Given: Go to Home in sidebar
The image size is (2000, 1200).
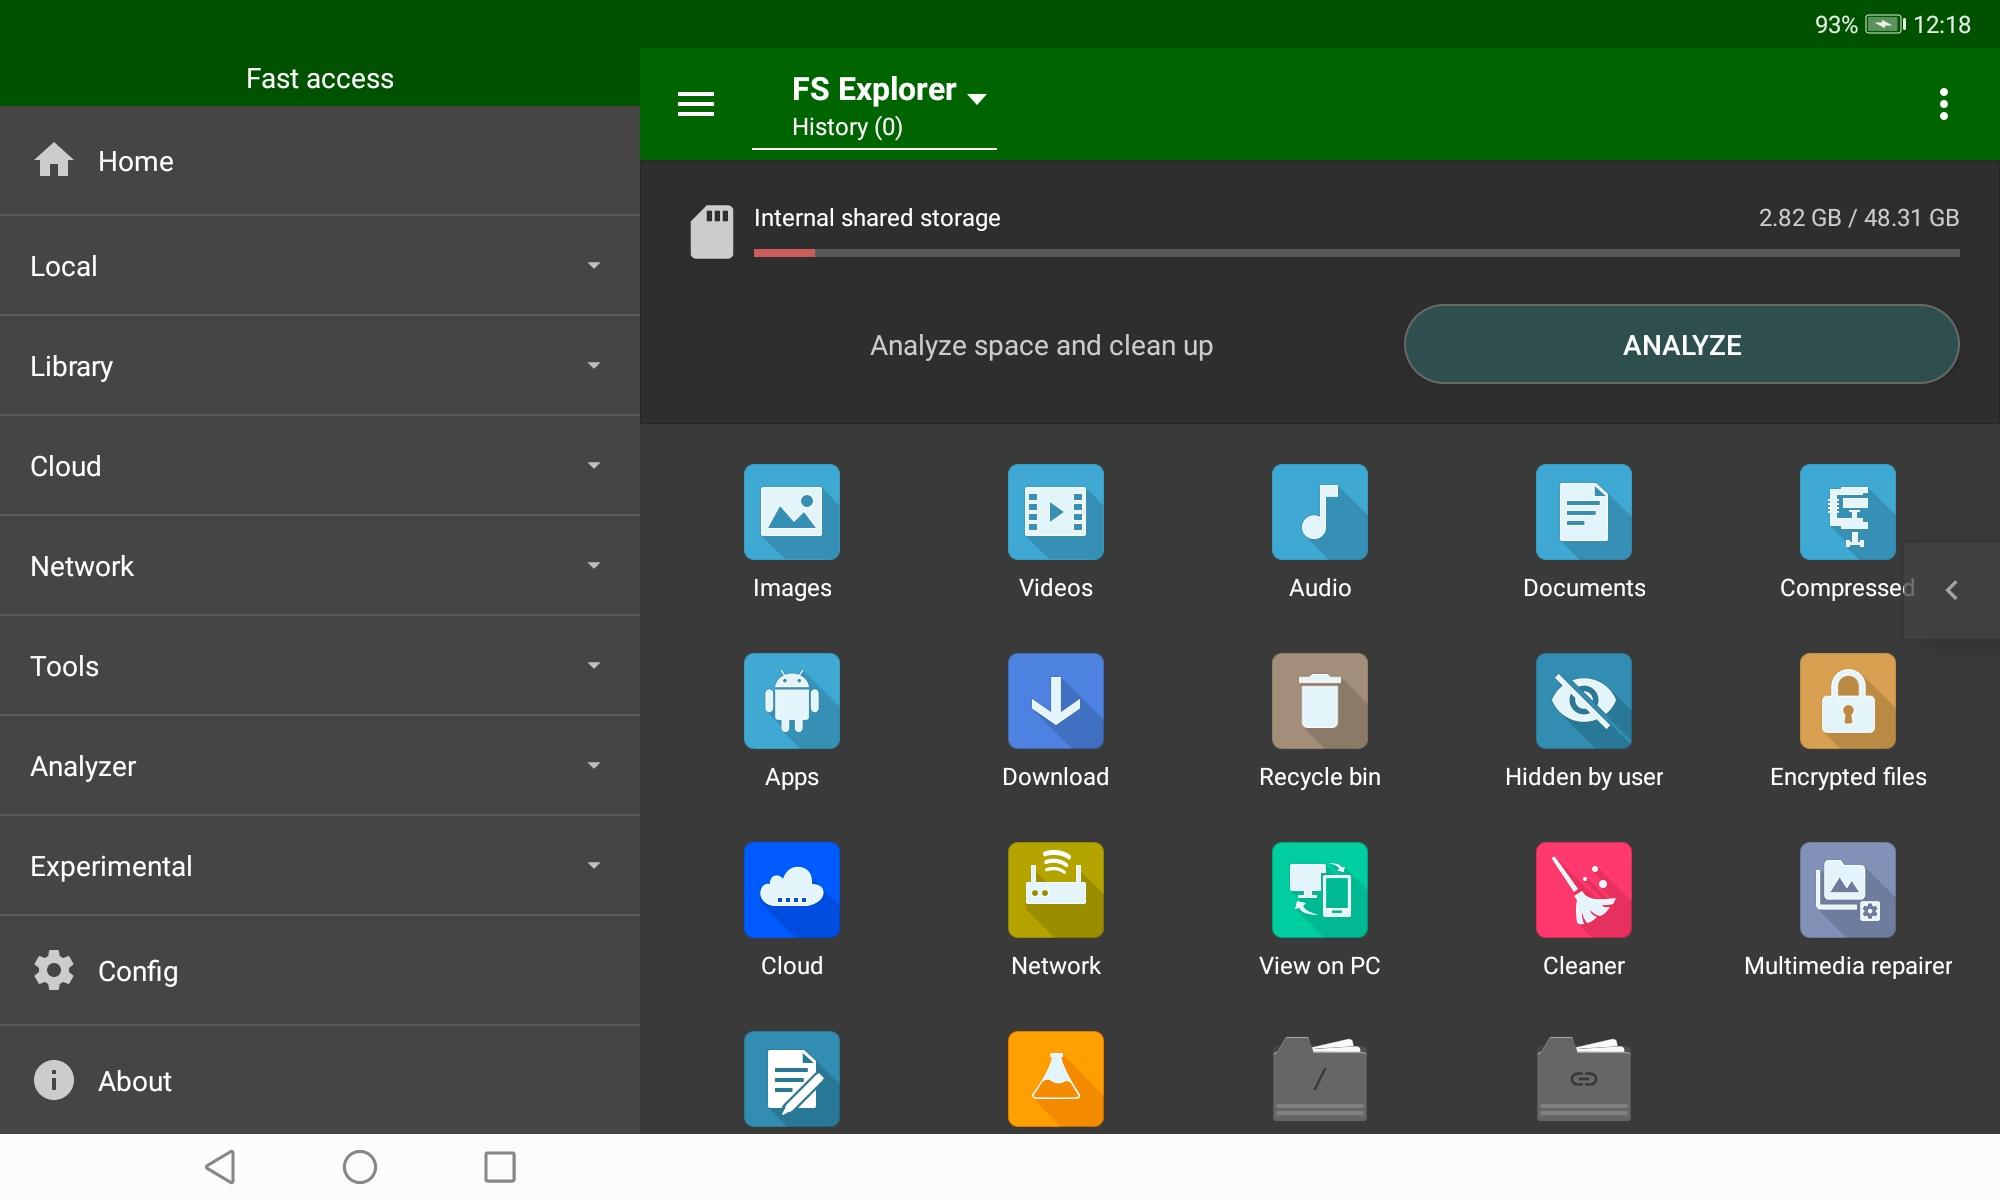Looking at the screenshot, I should coord(320,161).
